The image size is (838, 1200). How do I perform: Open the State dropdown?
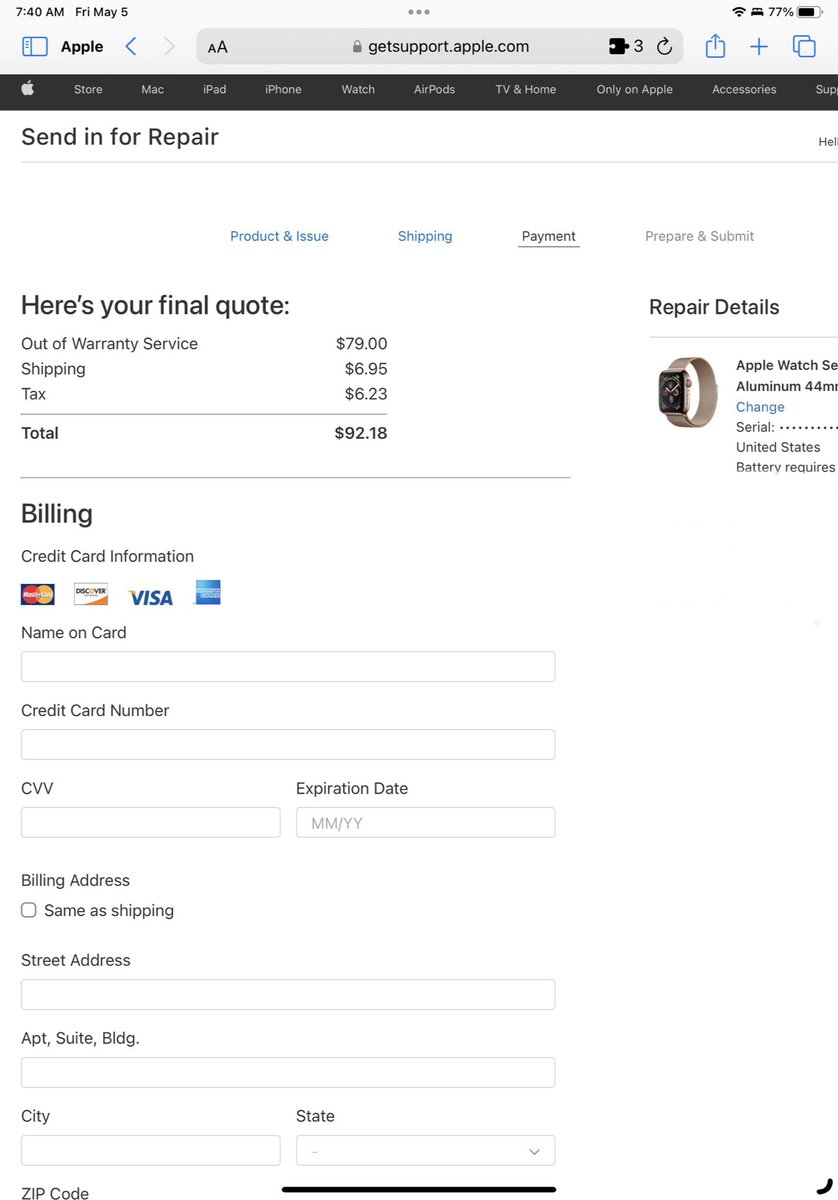pos(425,1150)
